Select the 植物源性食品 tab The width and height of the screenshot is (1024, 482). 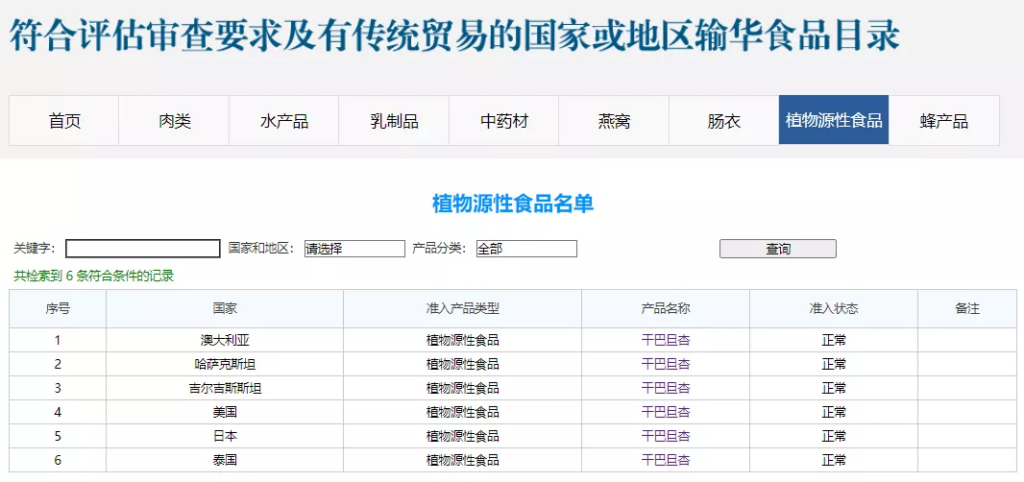pos(833,121)
